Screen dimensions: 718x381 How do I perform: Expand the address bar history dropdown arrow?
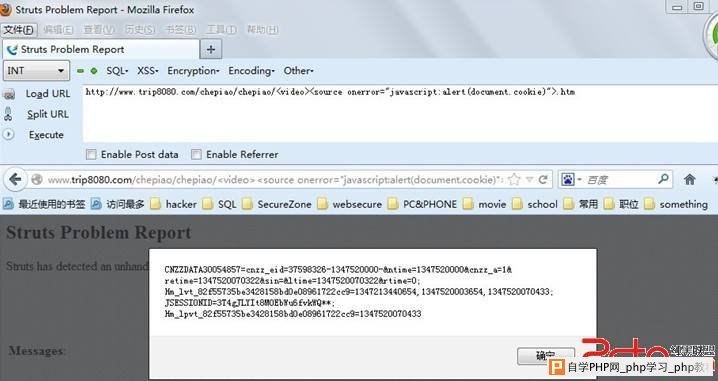pos(529,180)
